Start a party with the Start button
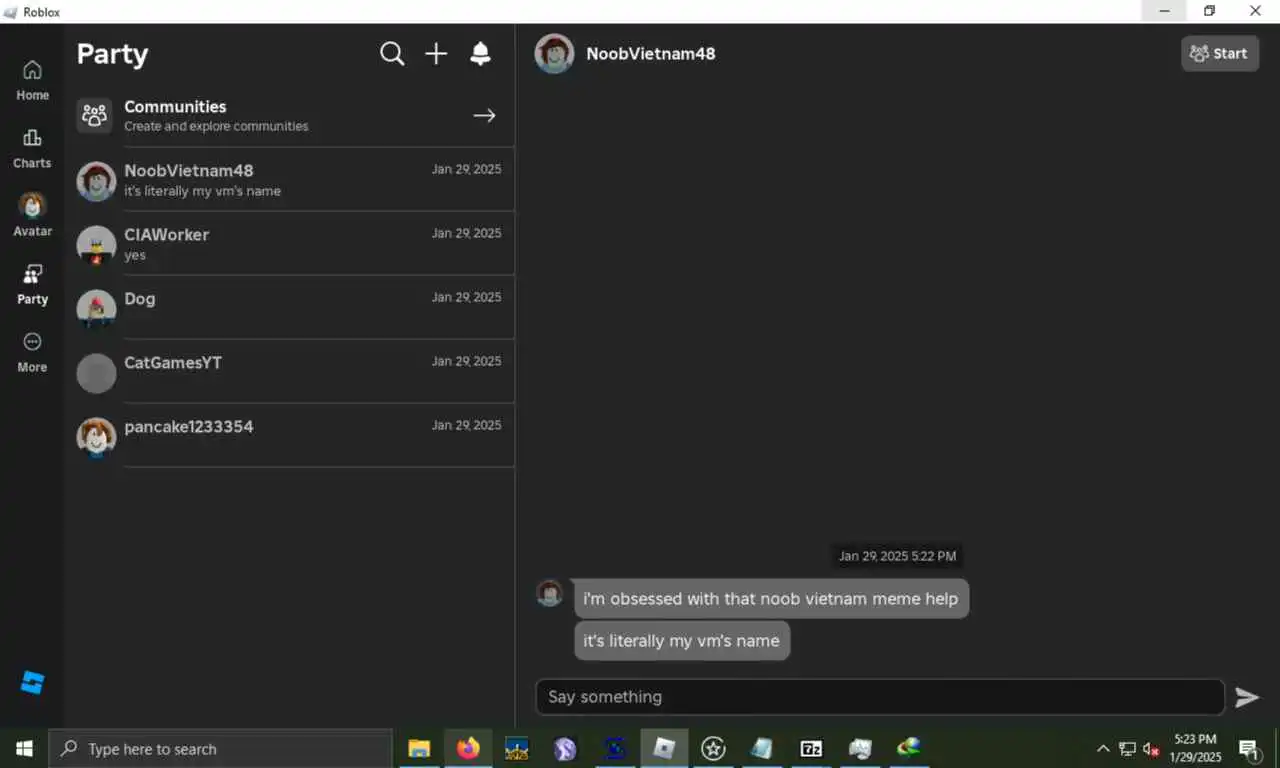This screenshot has height=768, width=1280. [1220, 54]
